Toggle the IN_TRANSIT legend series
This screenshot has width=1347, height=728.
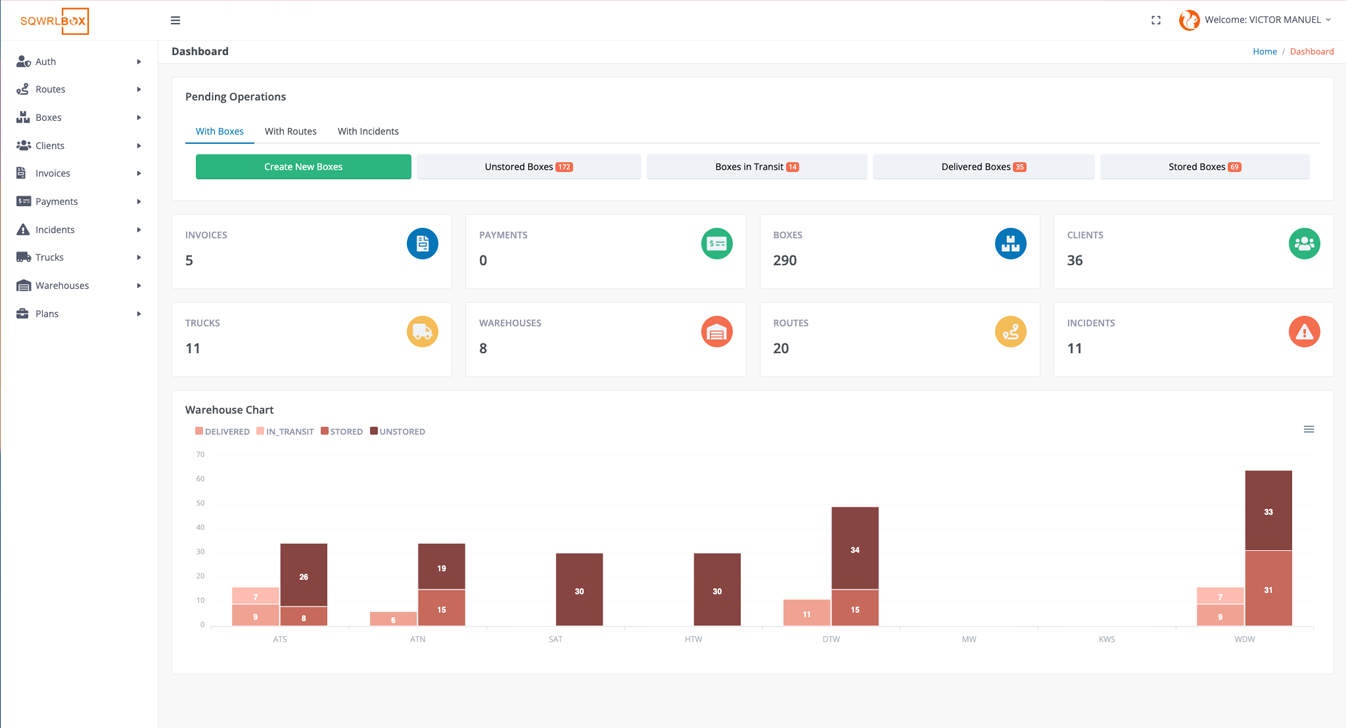click(x=285, y=432)
